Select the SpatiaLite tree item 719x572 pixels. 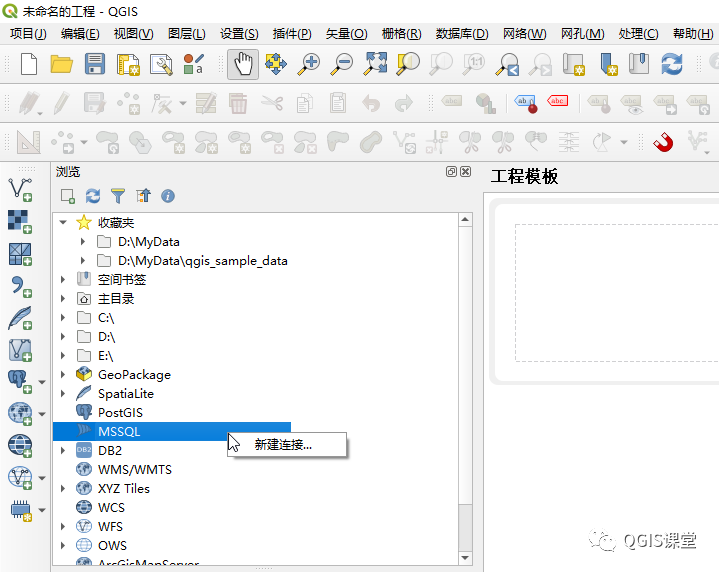click(126, 394)
